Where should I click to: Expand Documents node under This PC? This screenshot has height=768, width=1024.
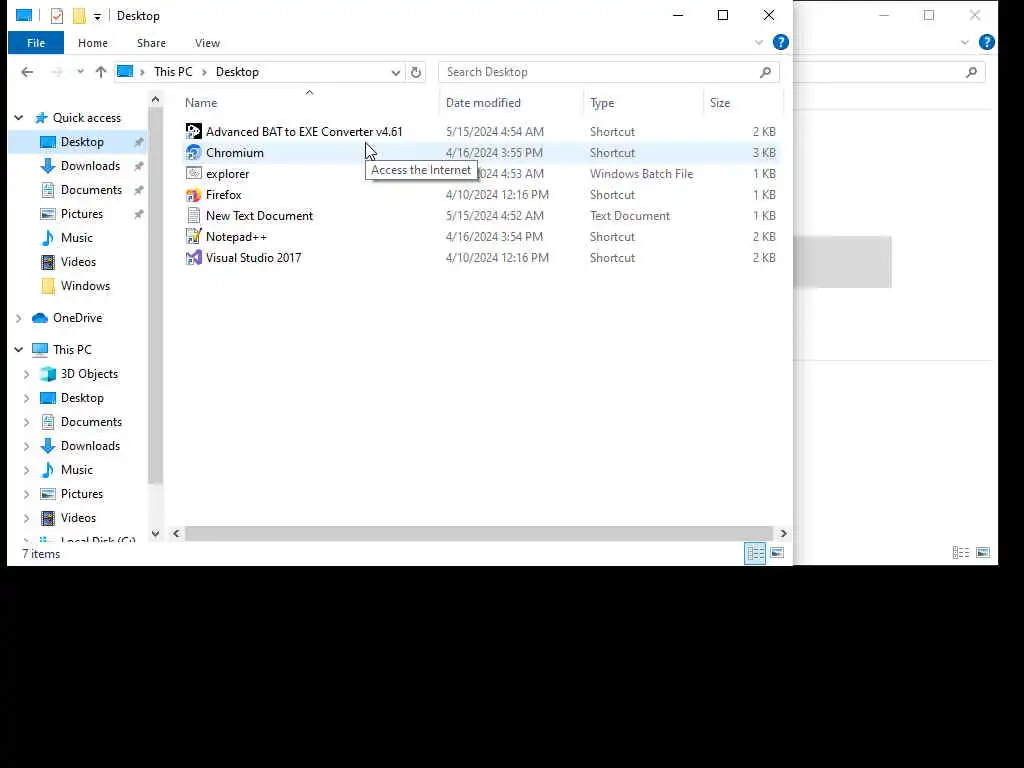27,423
